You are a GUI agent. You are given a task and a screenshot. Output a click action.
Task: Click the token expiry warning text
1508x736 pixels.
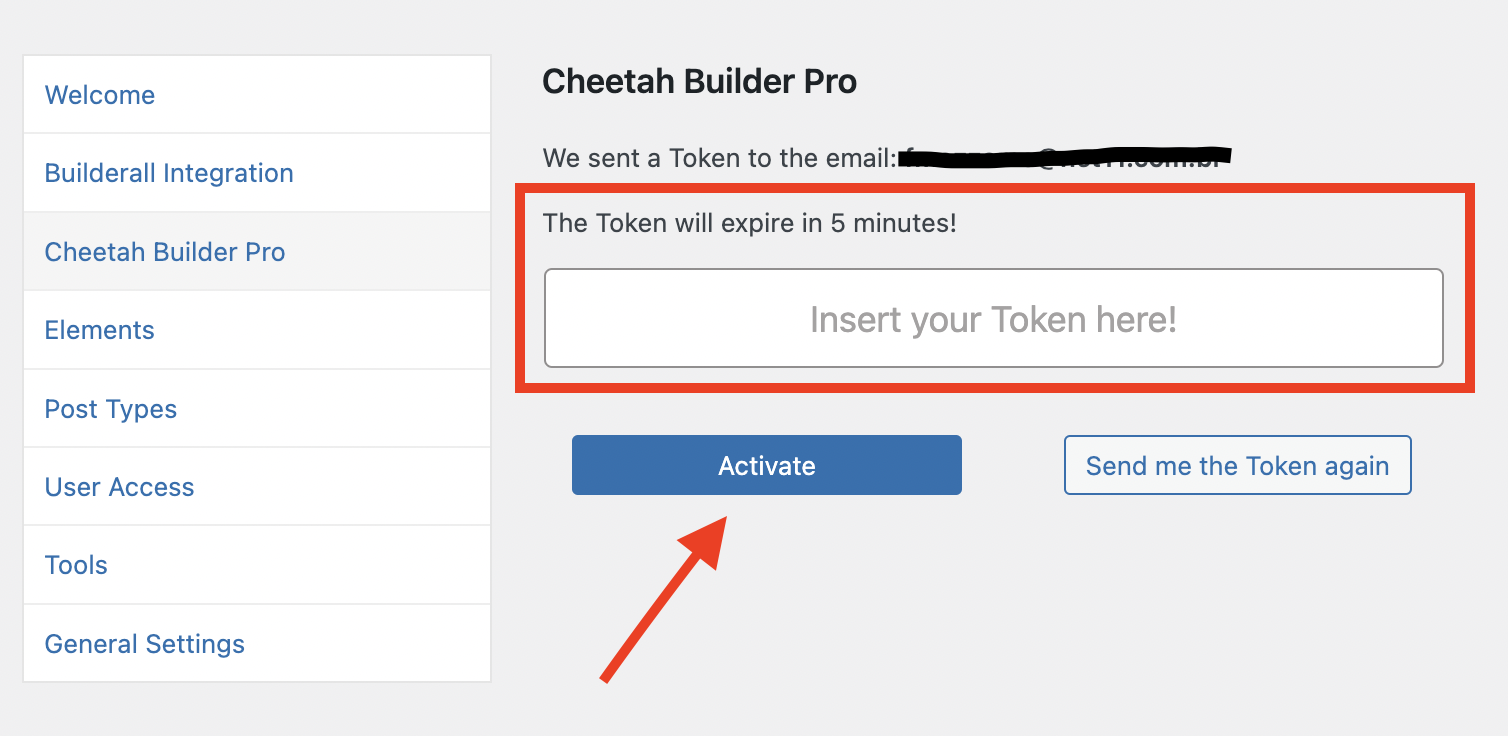tap(749, 223)
